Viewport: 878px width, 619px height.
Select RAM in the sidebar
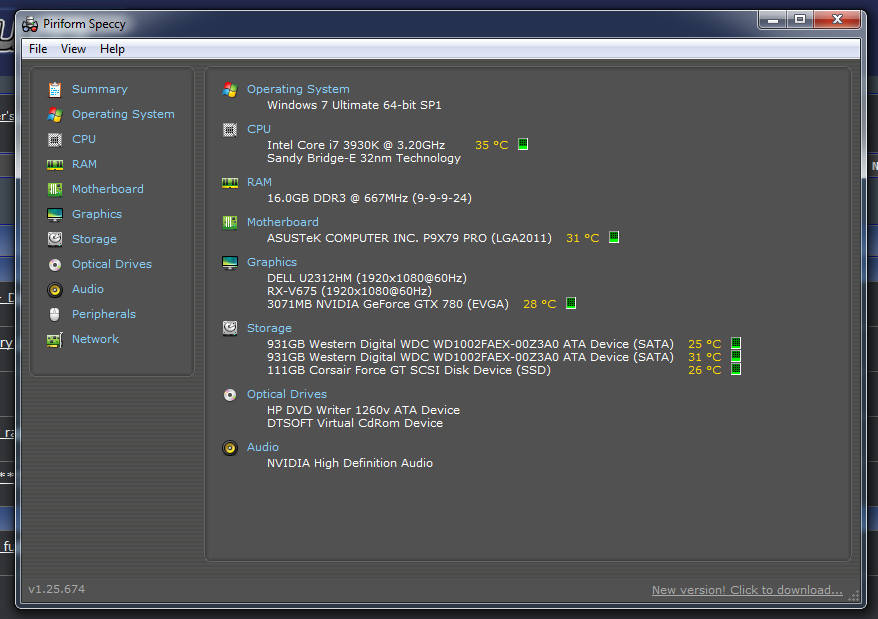click(85, 164)
